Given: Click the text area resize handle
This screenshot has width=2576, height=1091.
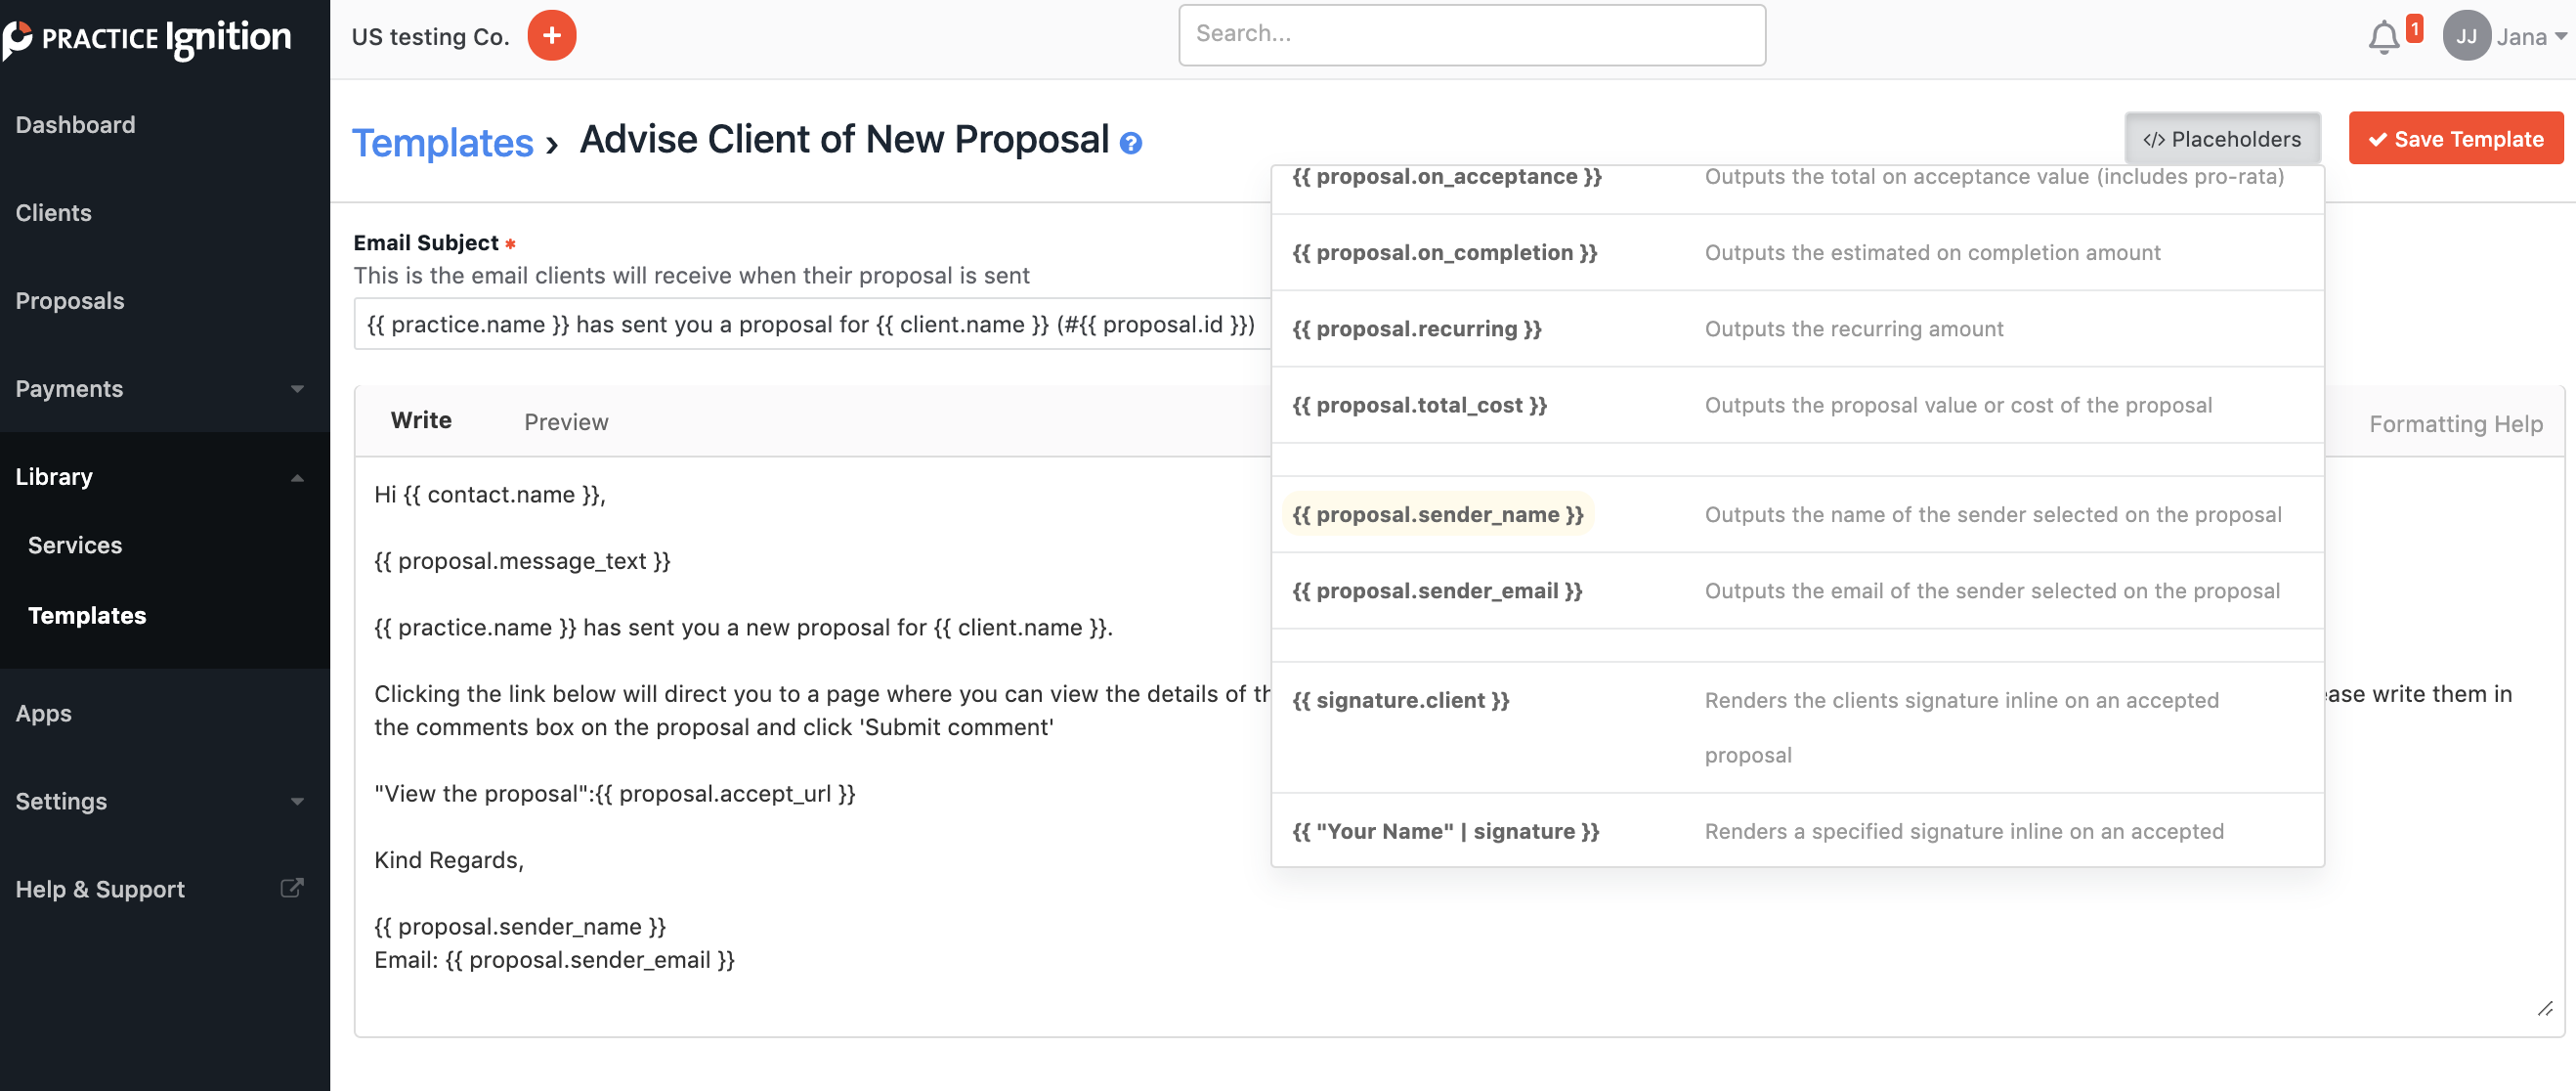Looking at the screenshot, I should click(x=2544, y=1008).
